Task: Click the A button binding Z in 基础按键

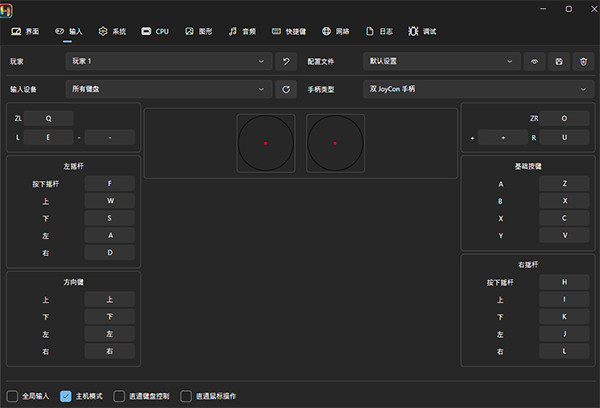Action: point(565,184)
